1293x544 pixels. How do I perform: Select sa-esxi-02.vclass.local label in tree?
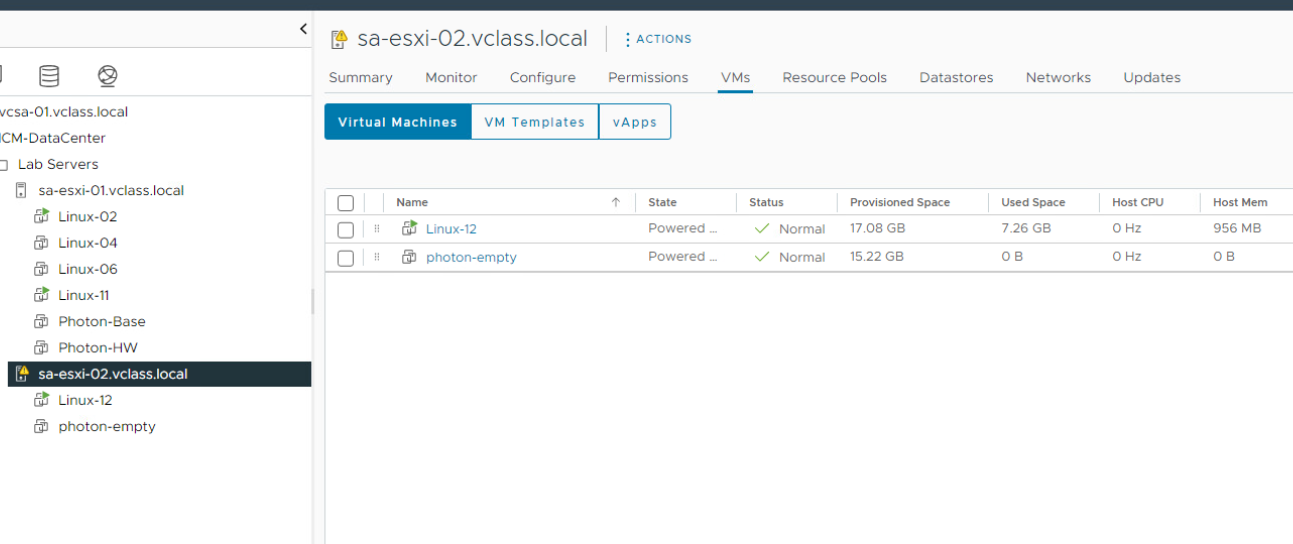[x=113, y=374]
